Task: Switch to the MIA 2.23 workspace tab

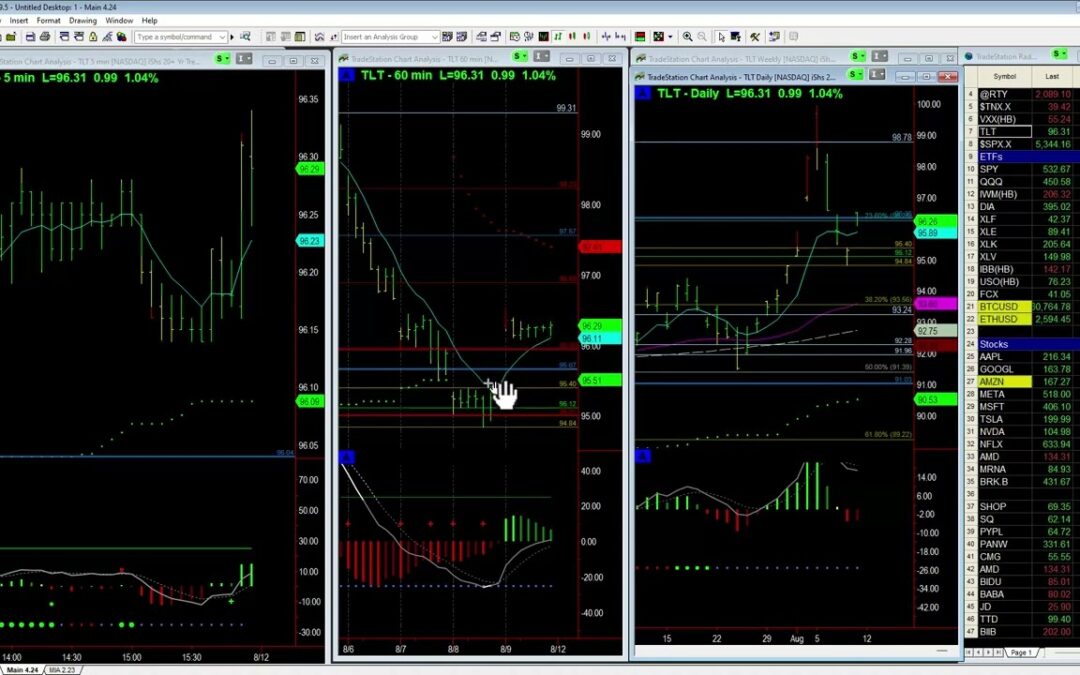Action: tap(62, 669)
